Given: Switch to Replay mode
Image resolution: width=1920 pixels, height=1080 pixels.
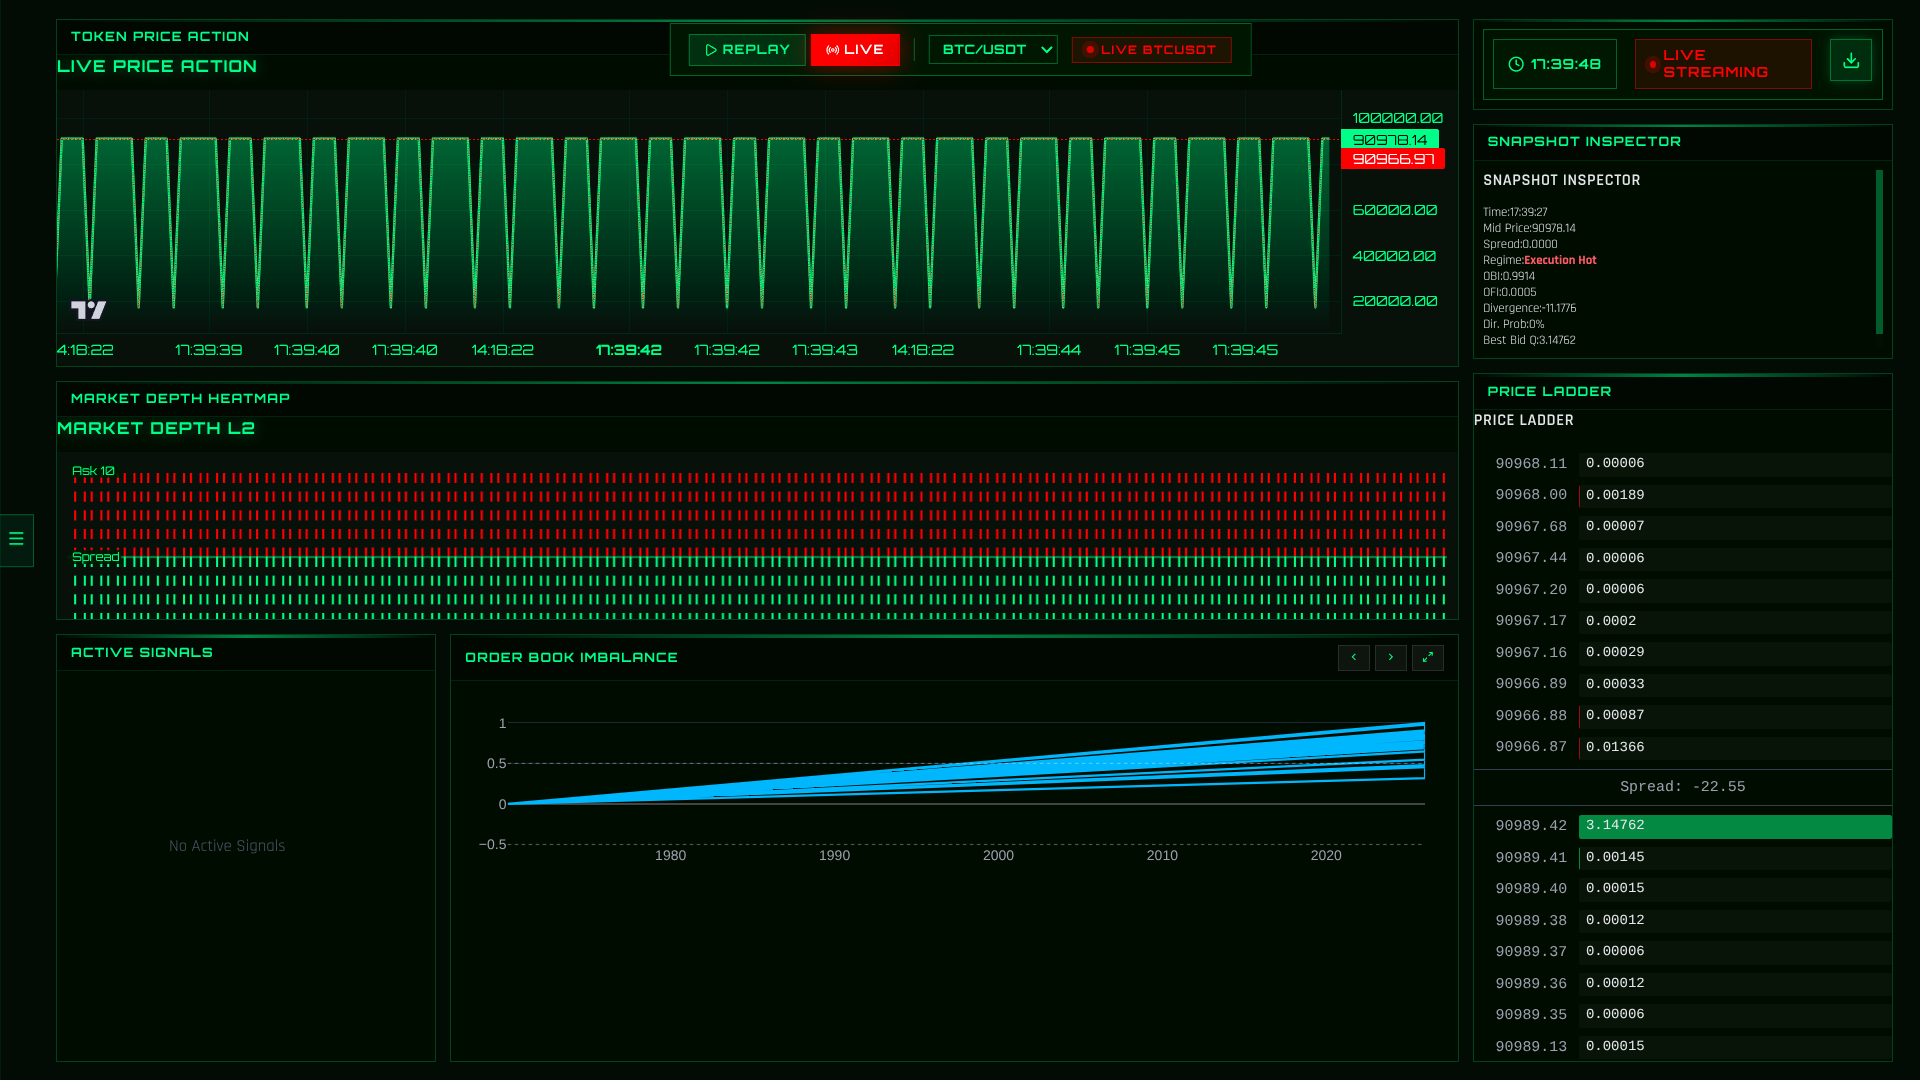Looking at the screenshot, I should [747, 50].
